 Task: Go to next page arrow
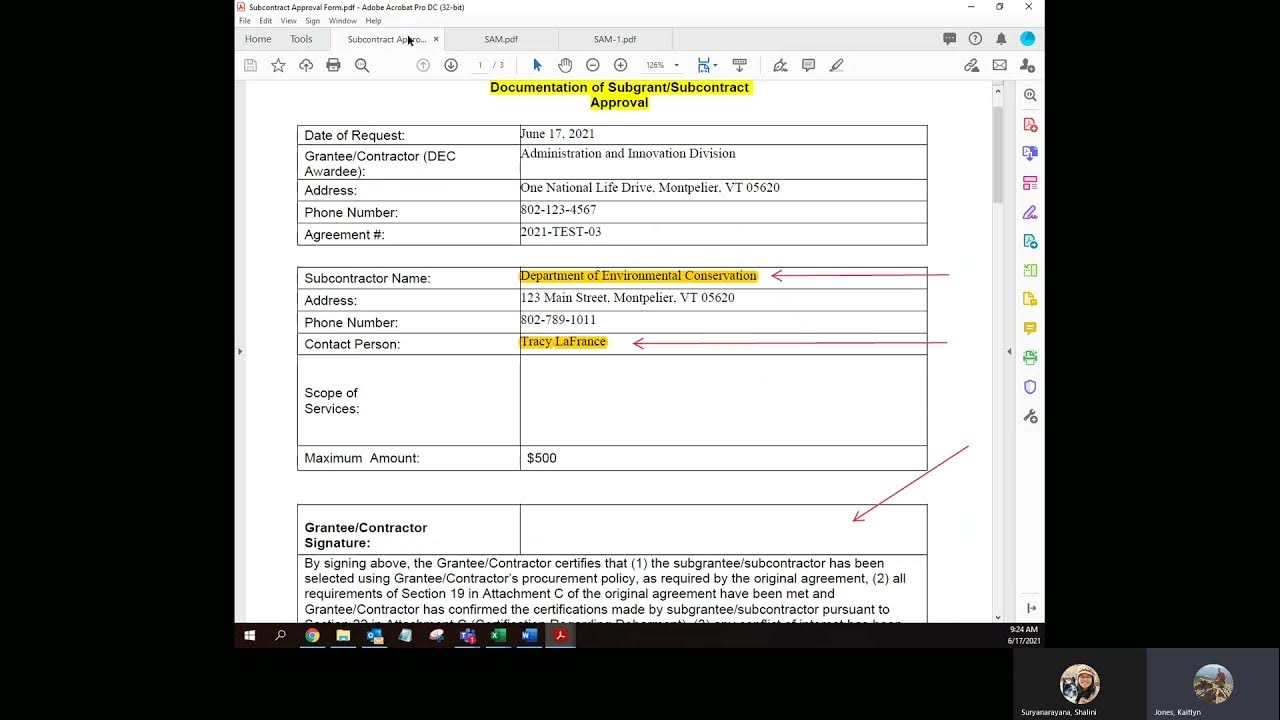point(451,65)
